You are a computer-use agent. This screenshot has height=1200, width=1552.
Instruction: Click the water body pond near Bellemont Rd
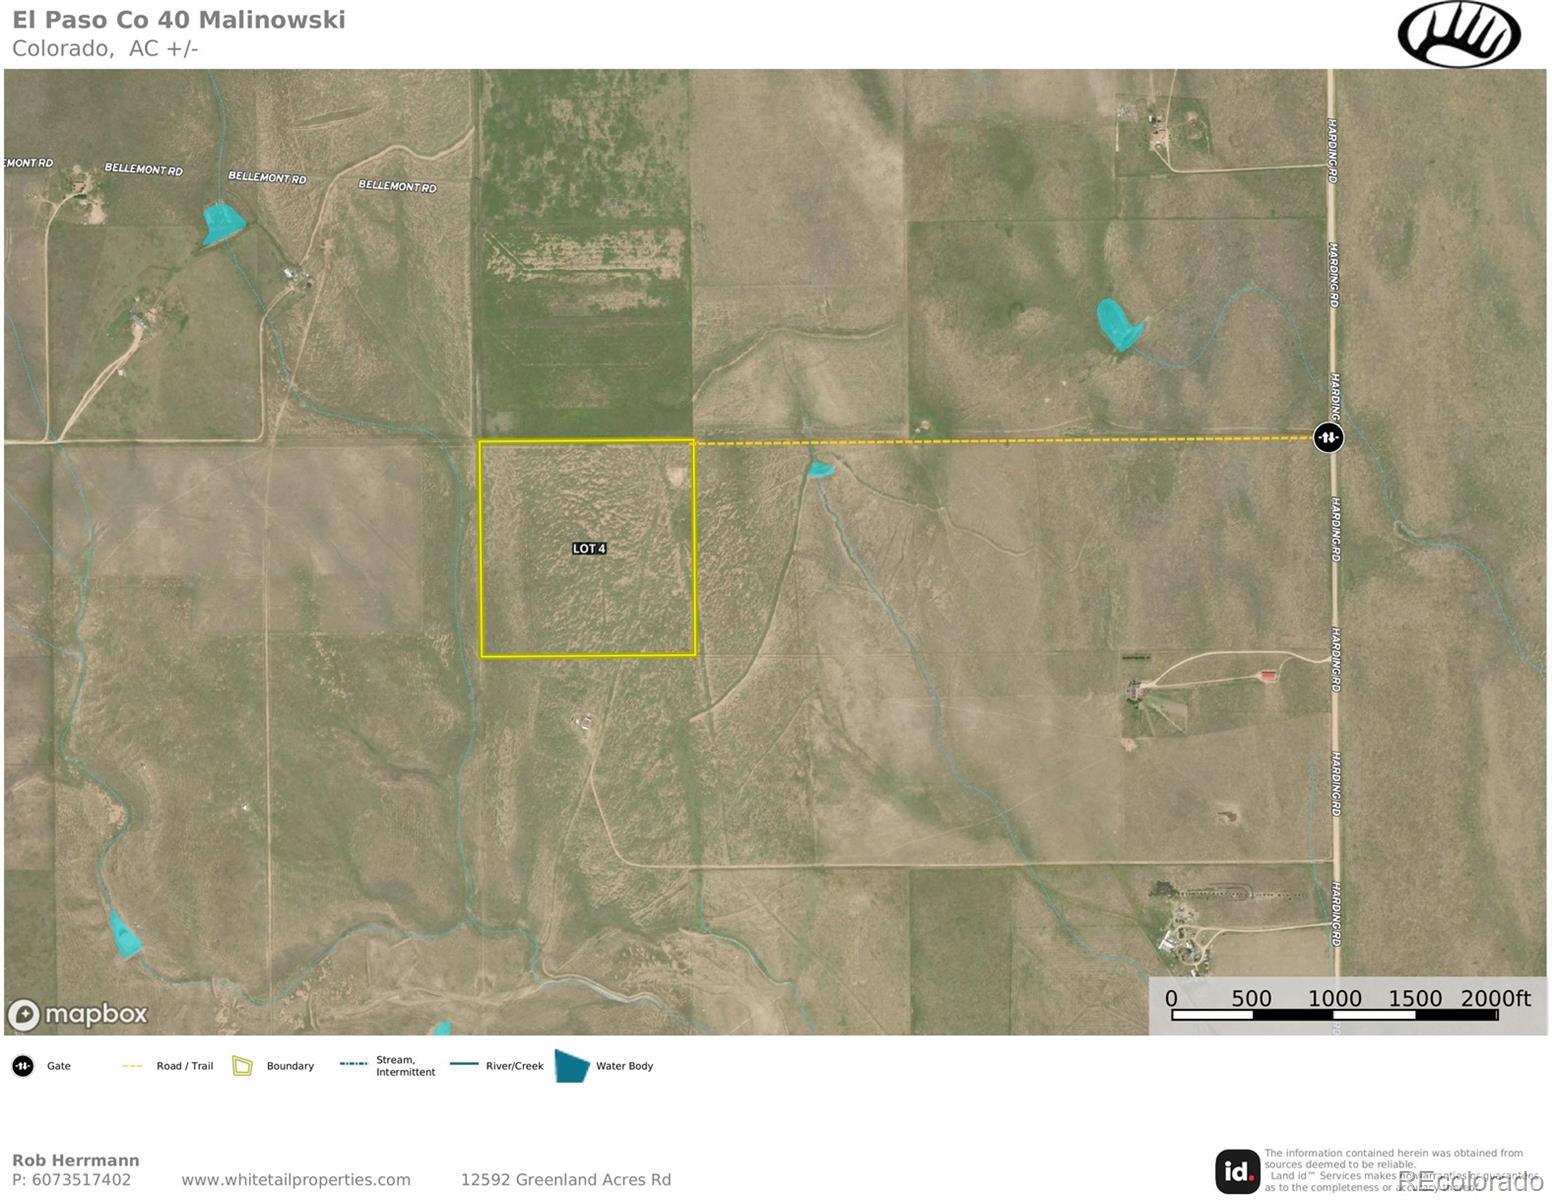pos(221,222)
